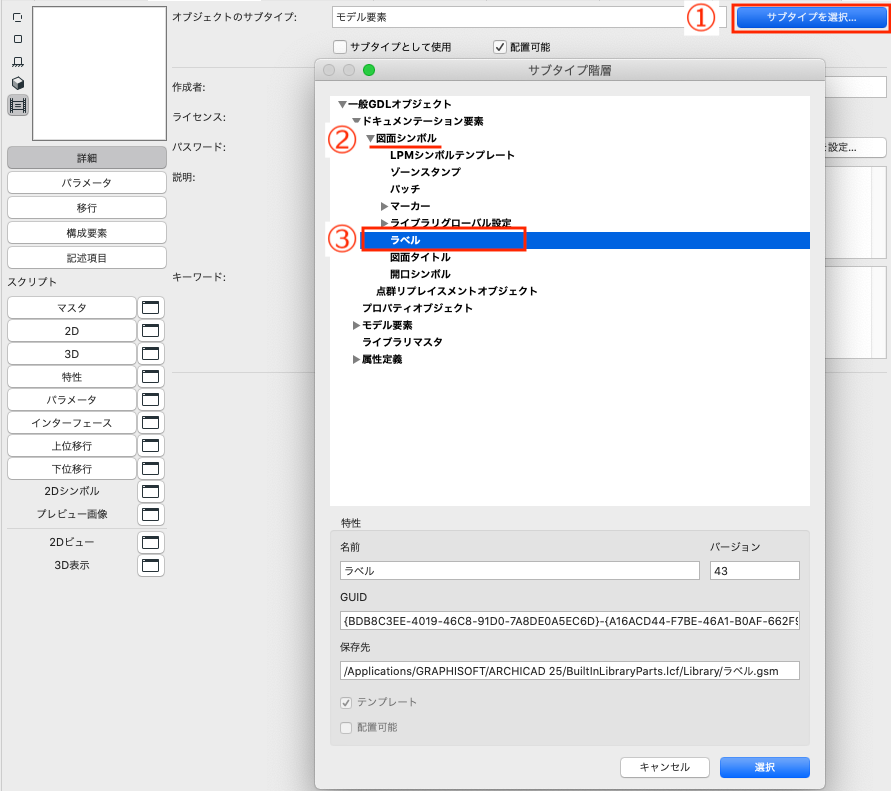Select 図面タイトル tree item
Screen dimensions: 891x791
point(420,257)
